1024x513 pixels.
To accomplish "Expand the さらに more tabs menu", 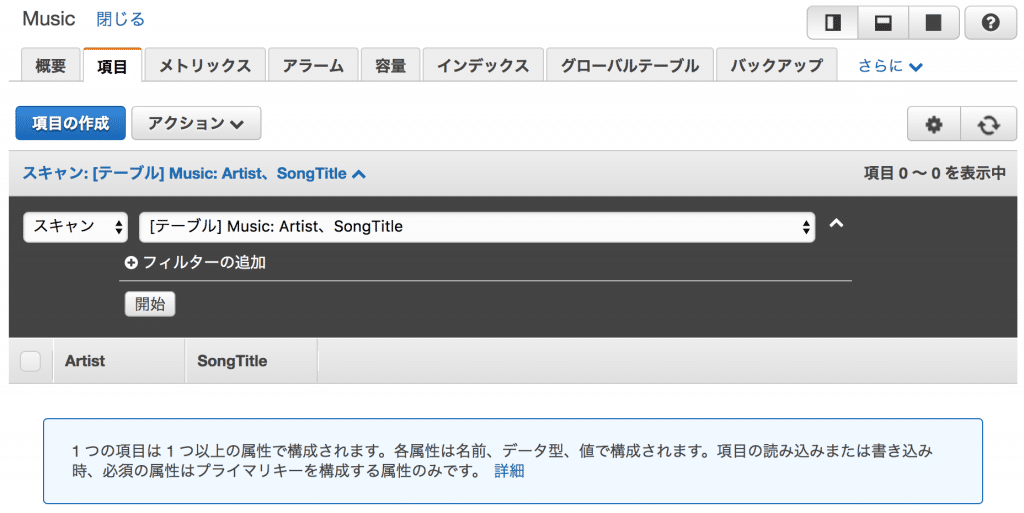I will pos(889,66).
